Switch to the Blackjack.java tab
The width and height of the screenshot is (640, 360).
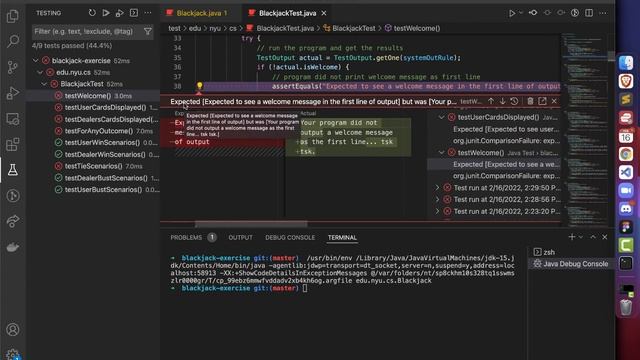pos(201,13)
